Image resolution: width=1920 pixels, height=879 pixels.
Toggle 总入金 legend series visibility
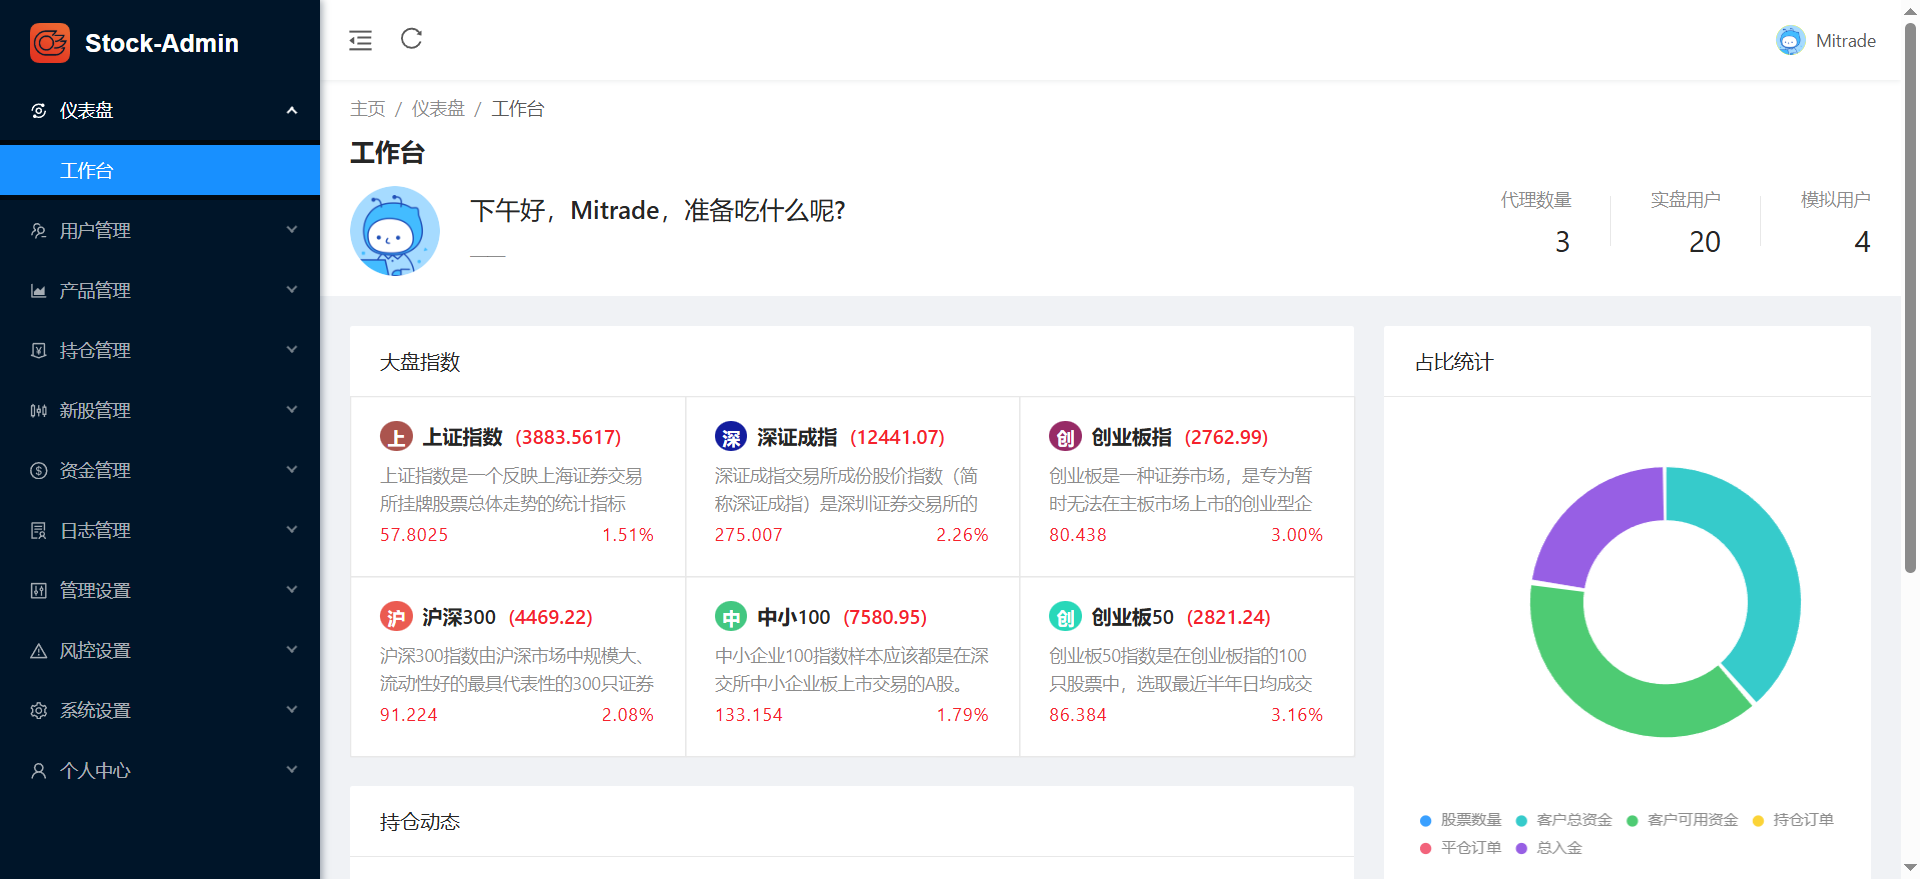[1549, 848]
